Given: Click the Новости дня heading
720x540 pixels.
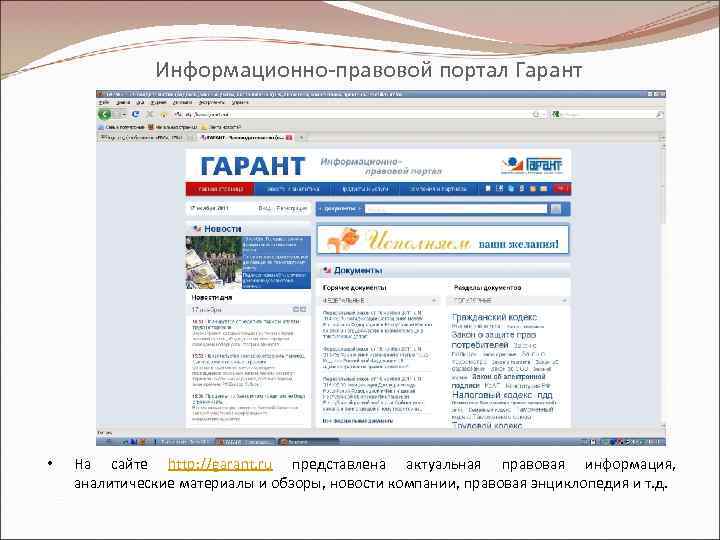Looking at the screenshot, I should (x=212, y=297).
